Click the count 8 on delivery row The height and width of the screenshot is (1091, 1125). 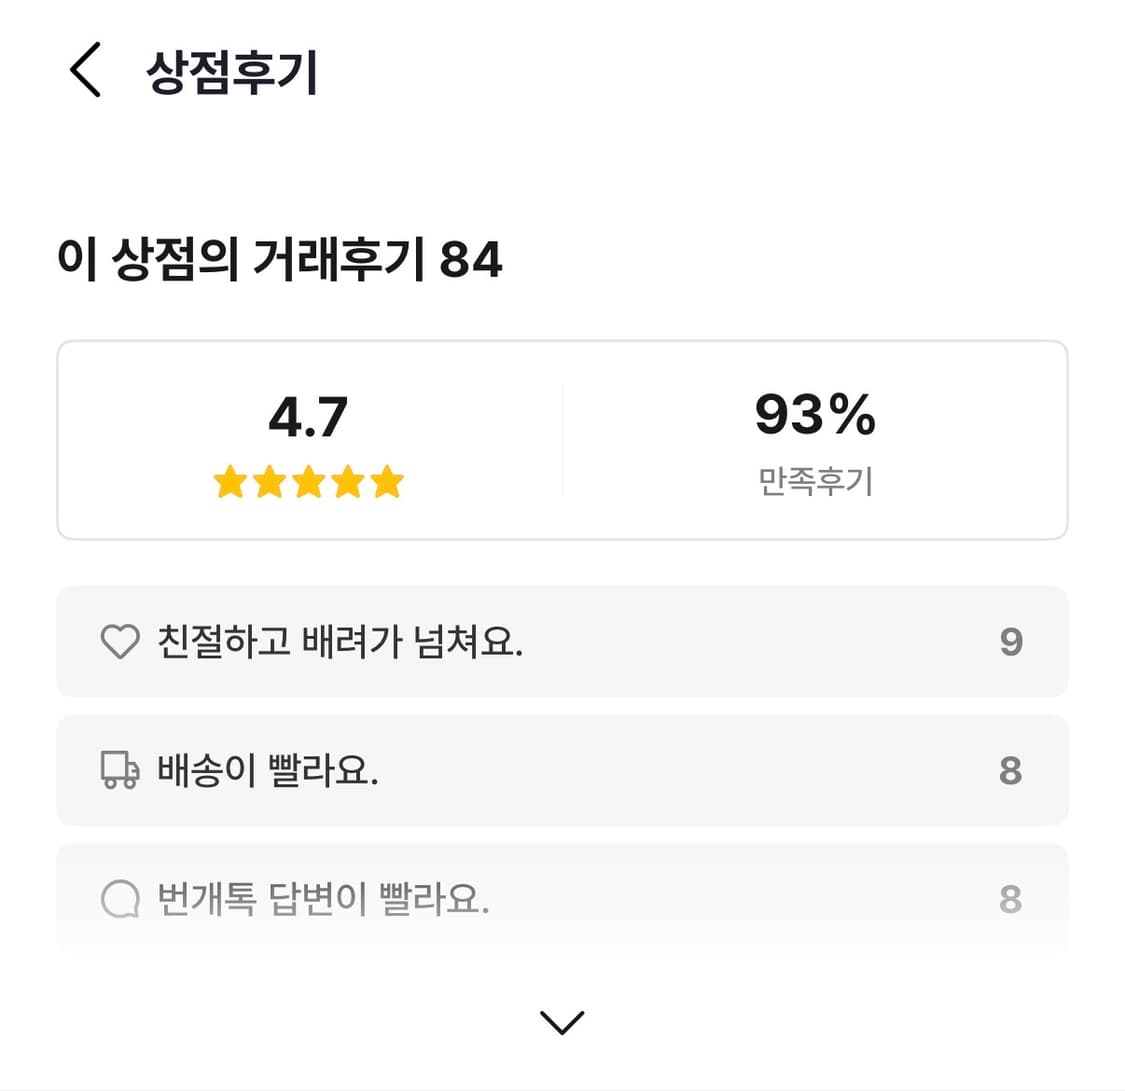tap(1011, 770)
